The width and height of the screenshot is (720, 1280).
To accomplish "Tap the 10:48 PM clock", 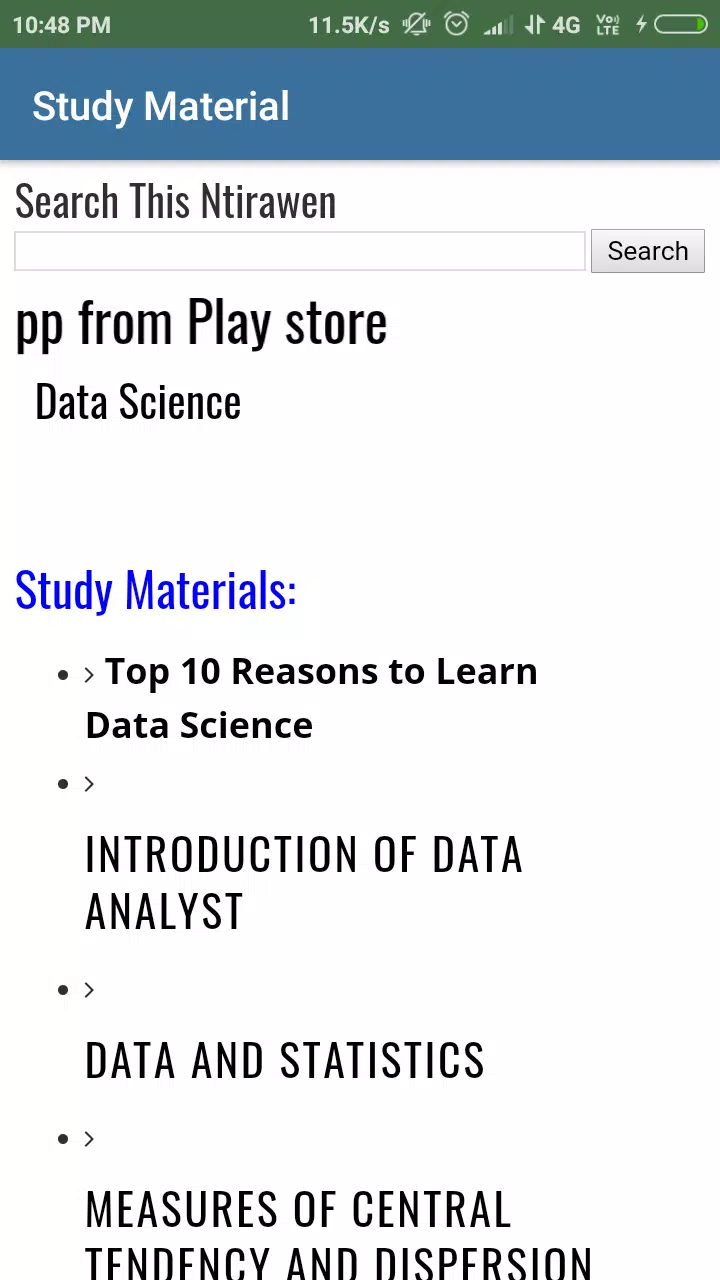I will pos(62,25).
